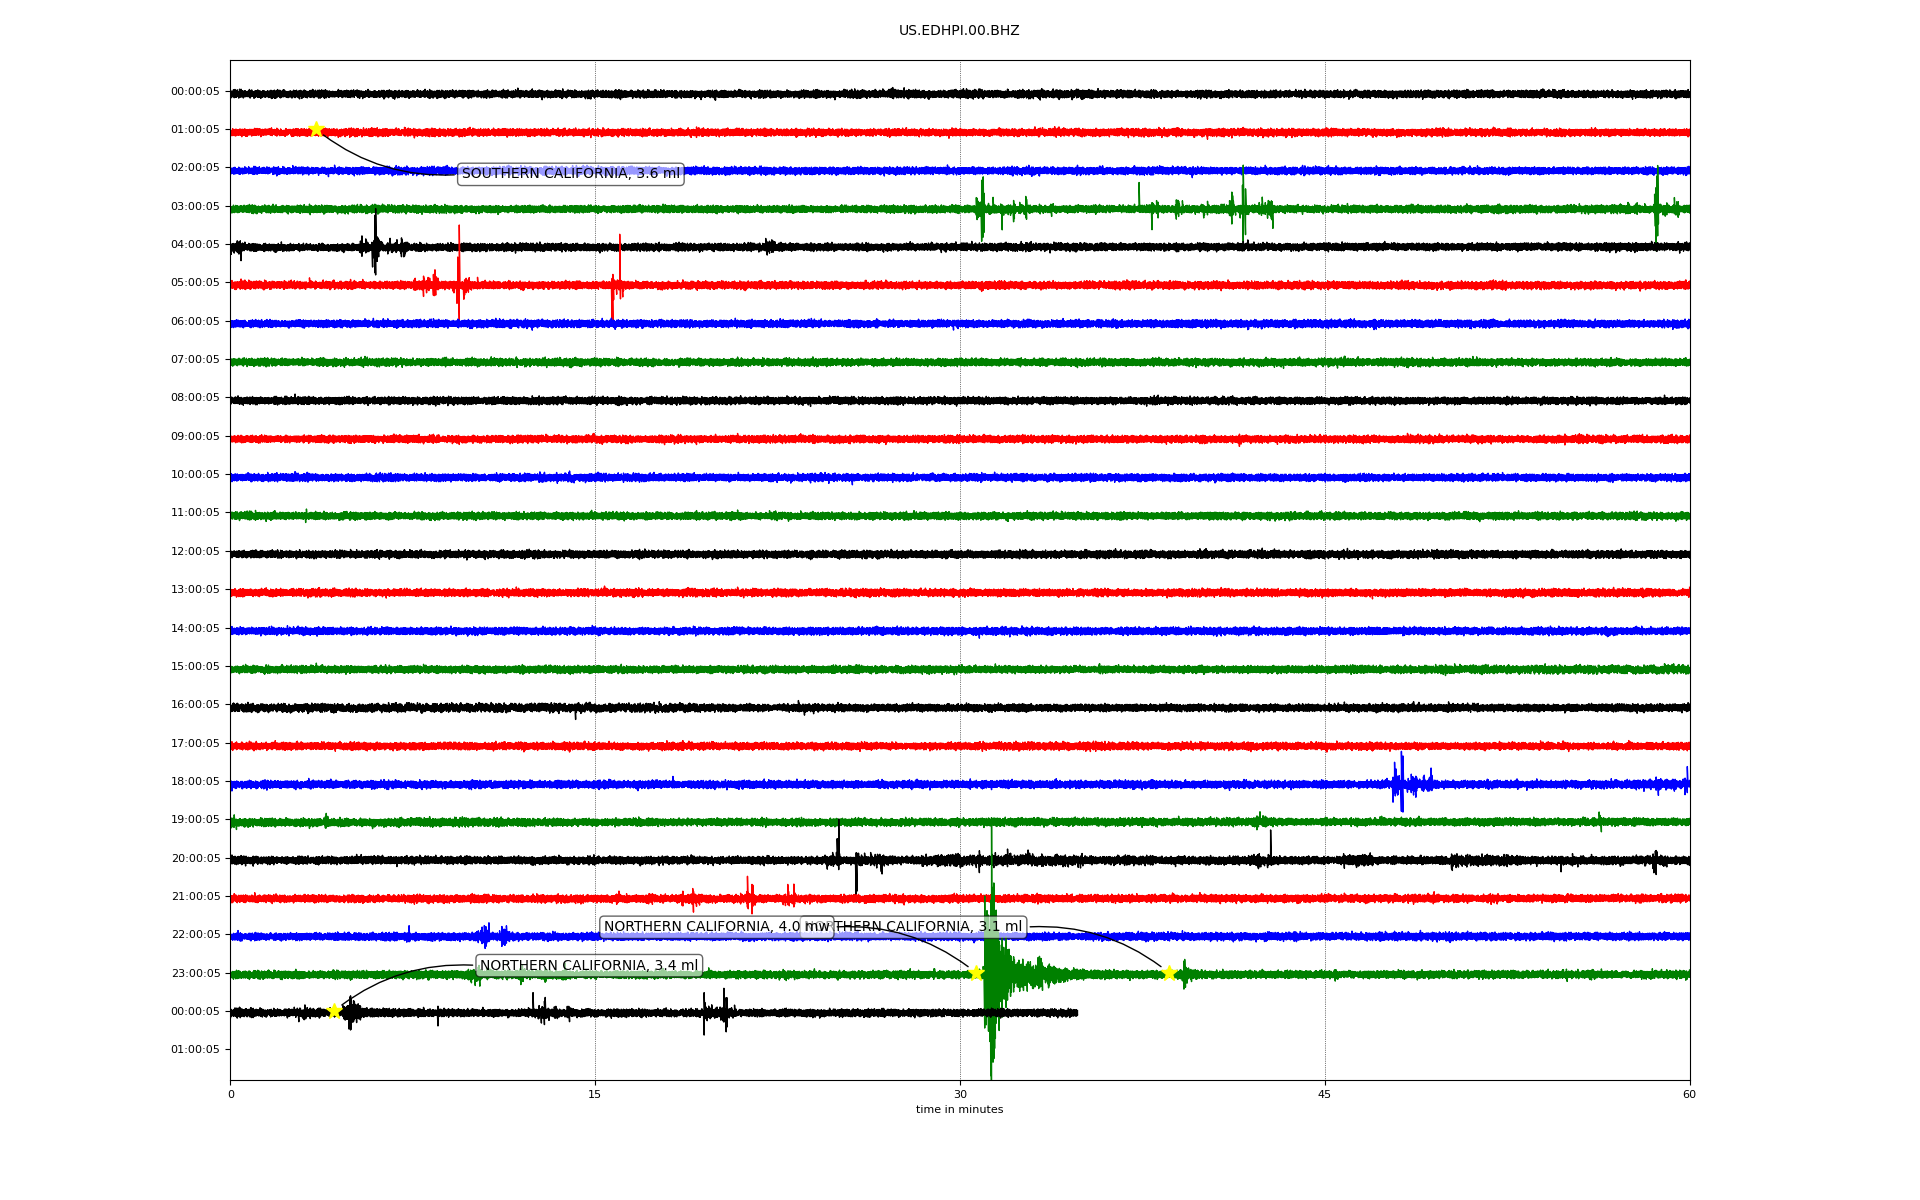
Task: Click the SOUTHERN CALIFORNIA, 3.6 ml label
Action: tap(570, 174)
